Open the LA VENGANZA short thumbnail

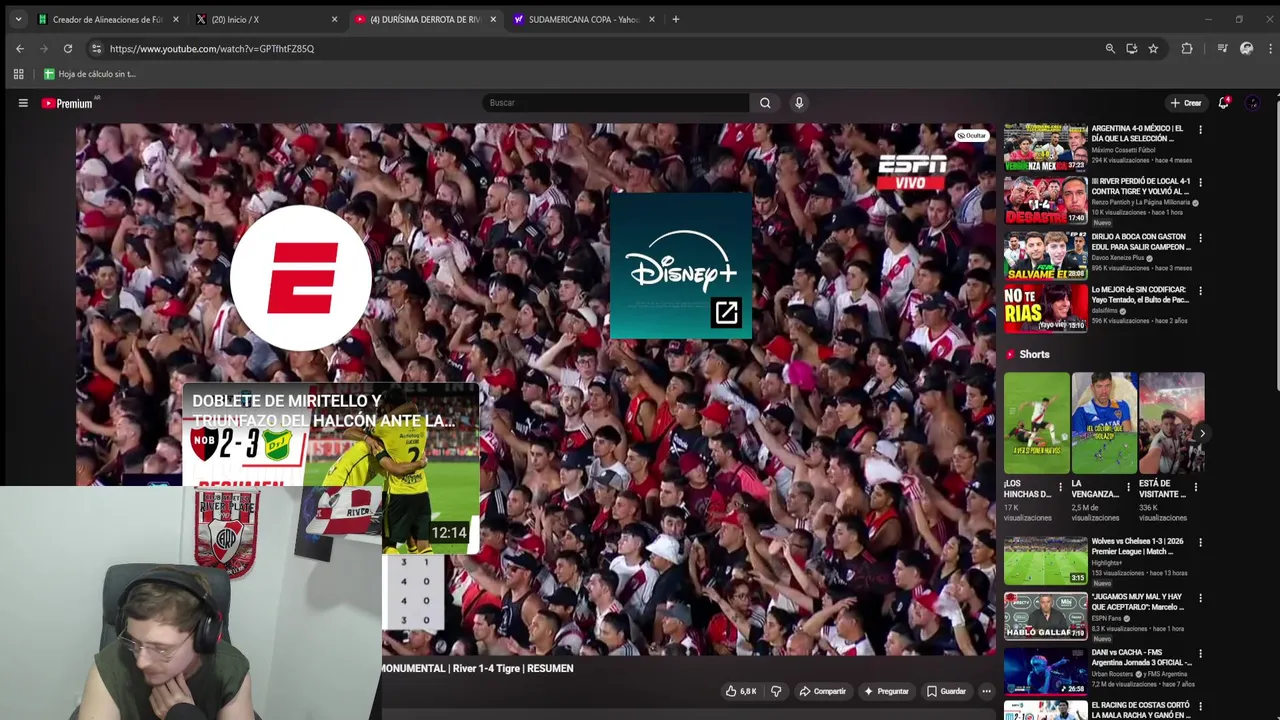pos(1104,423)
